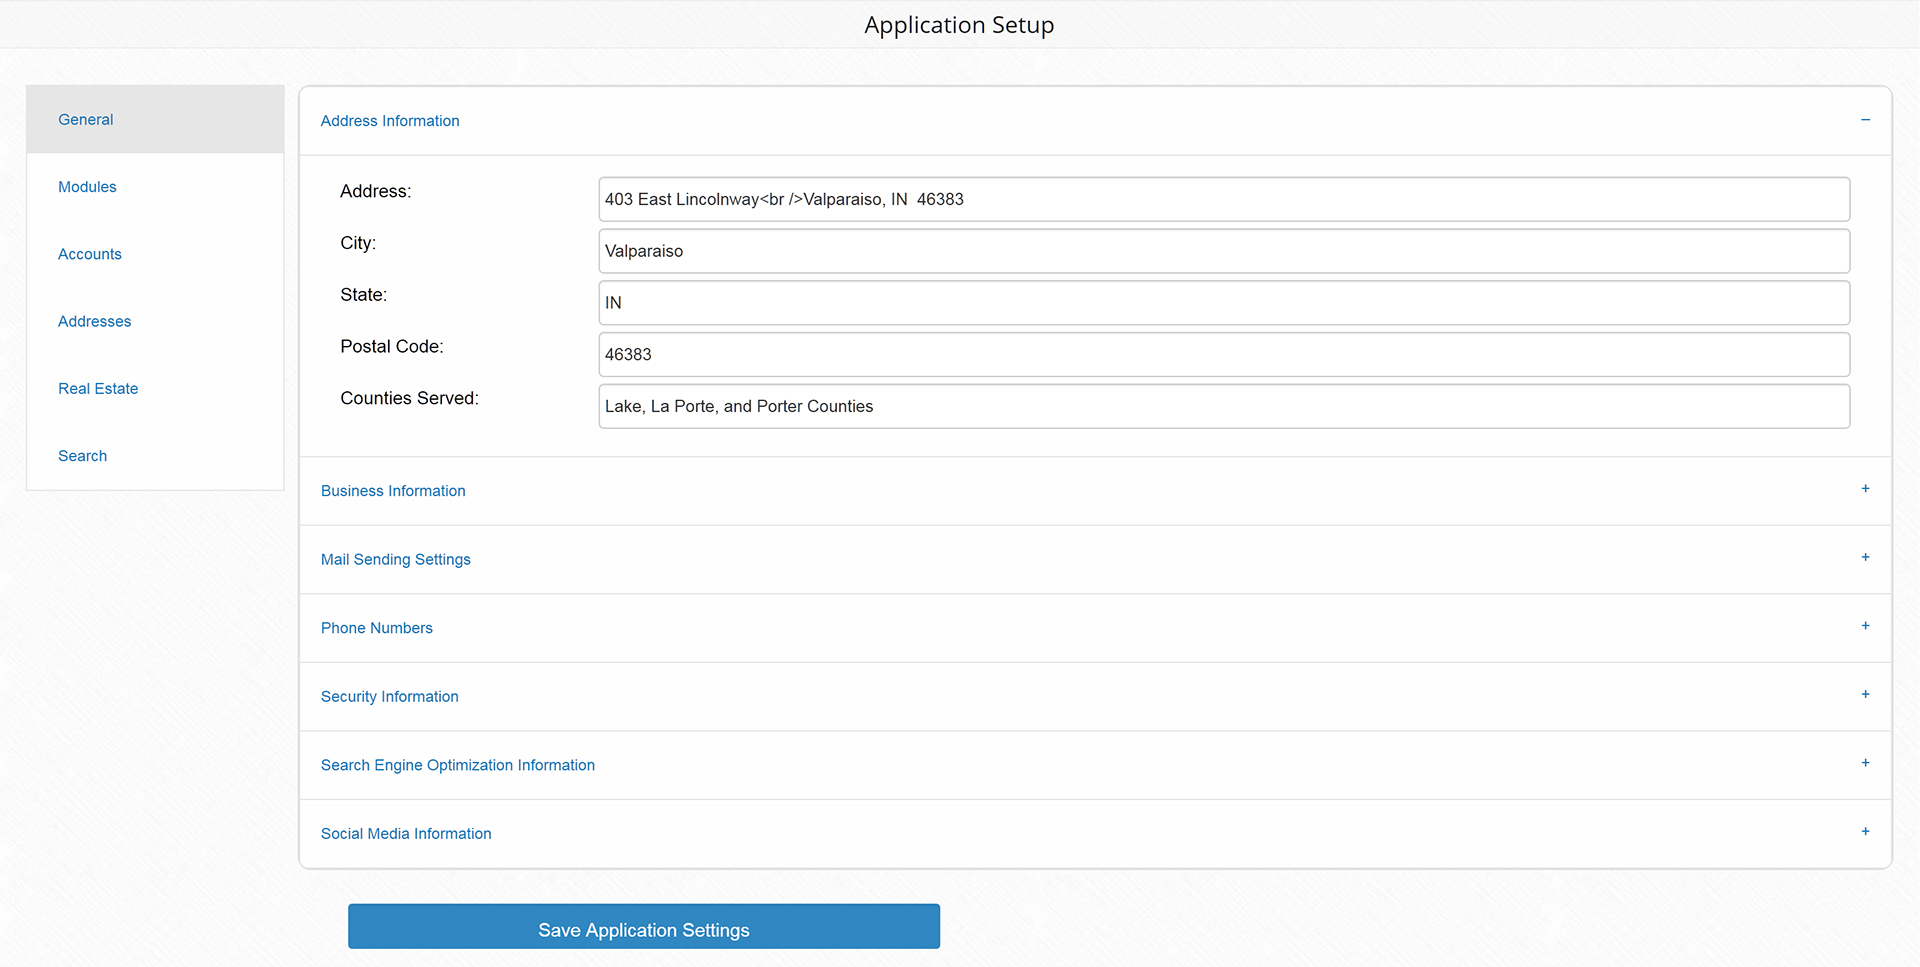The image size is (1920, 967).
Task: Go to the Accounts tab
Action: click(x=155, y=254)
